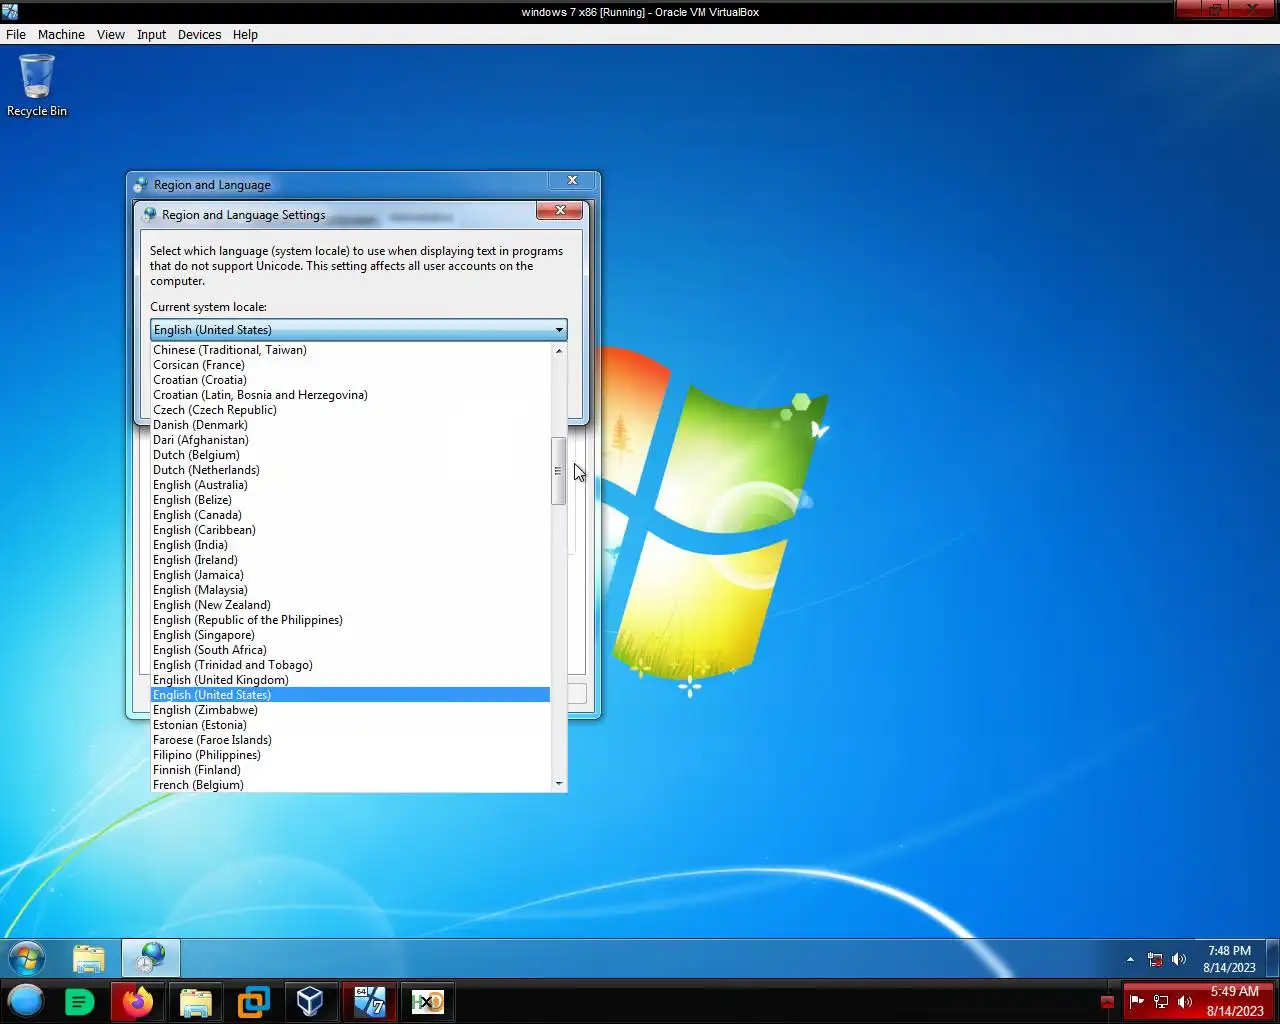The image size is (1280, 1024).
Task: Choose English (India) locale
Action: tap(350, 545)
